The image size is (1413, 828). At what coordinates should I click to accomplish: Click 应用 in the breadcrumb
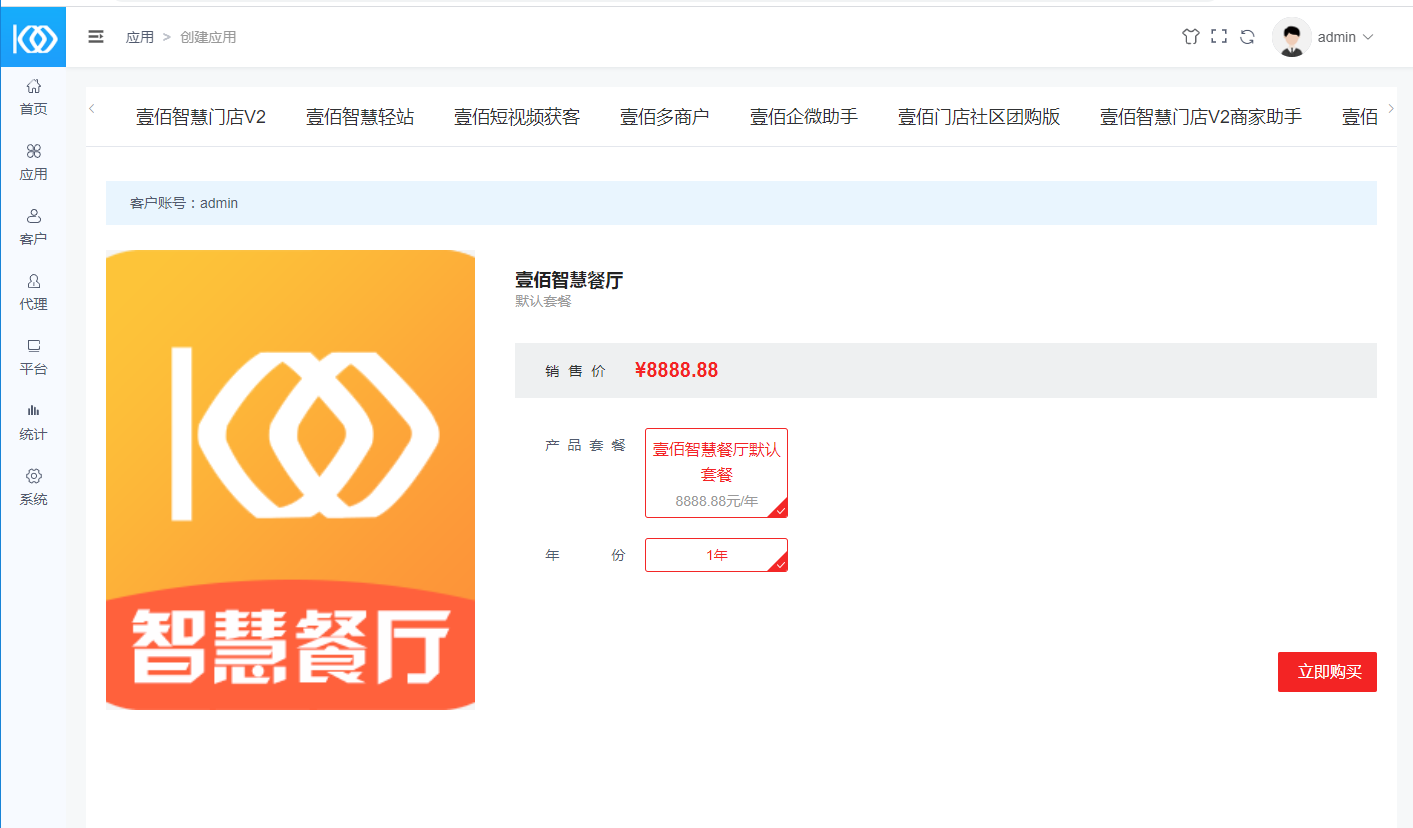[140, 37]
